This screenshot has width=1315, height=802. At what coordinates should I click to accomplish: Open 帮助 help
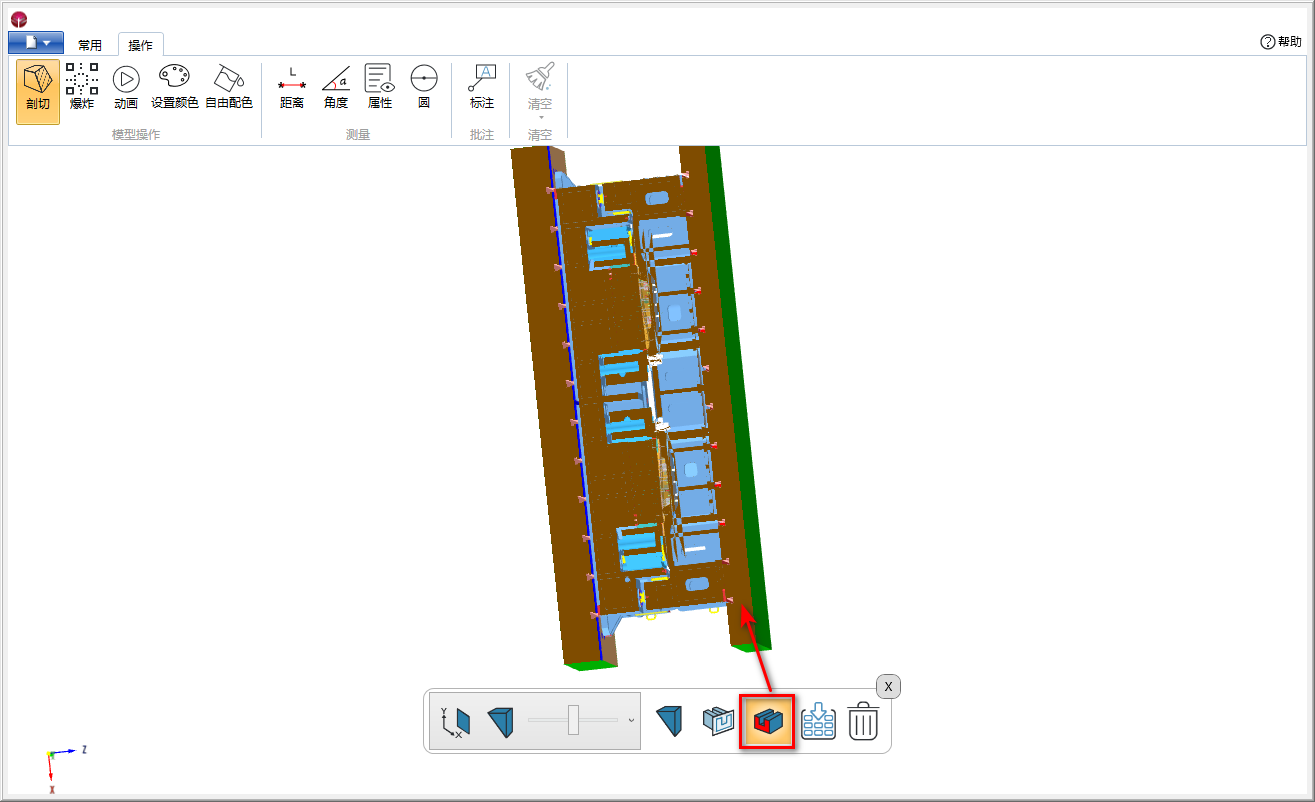(1281, 42)
